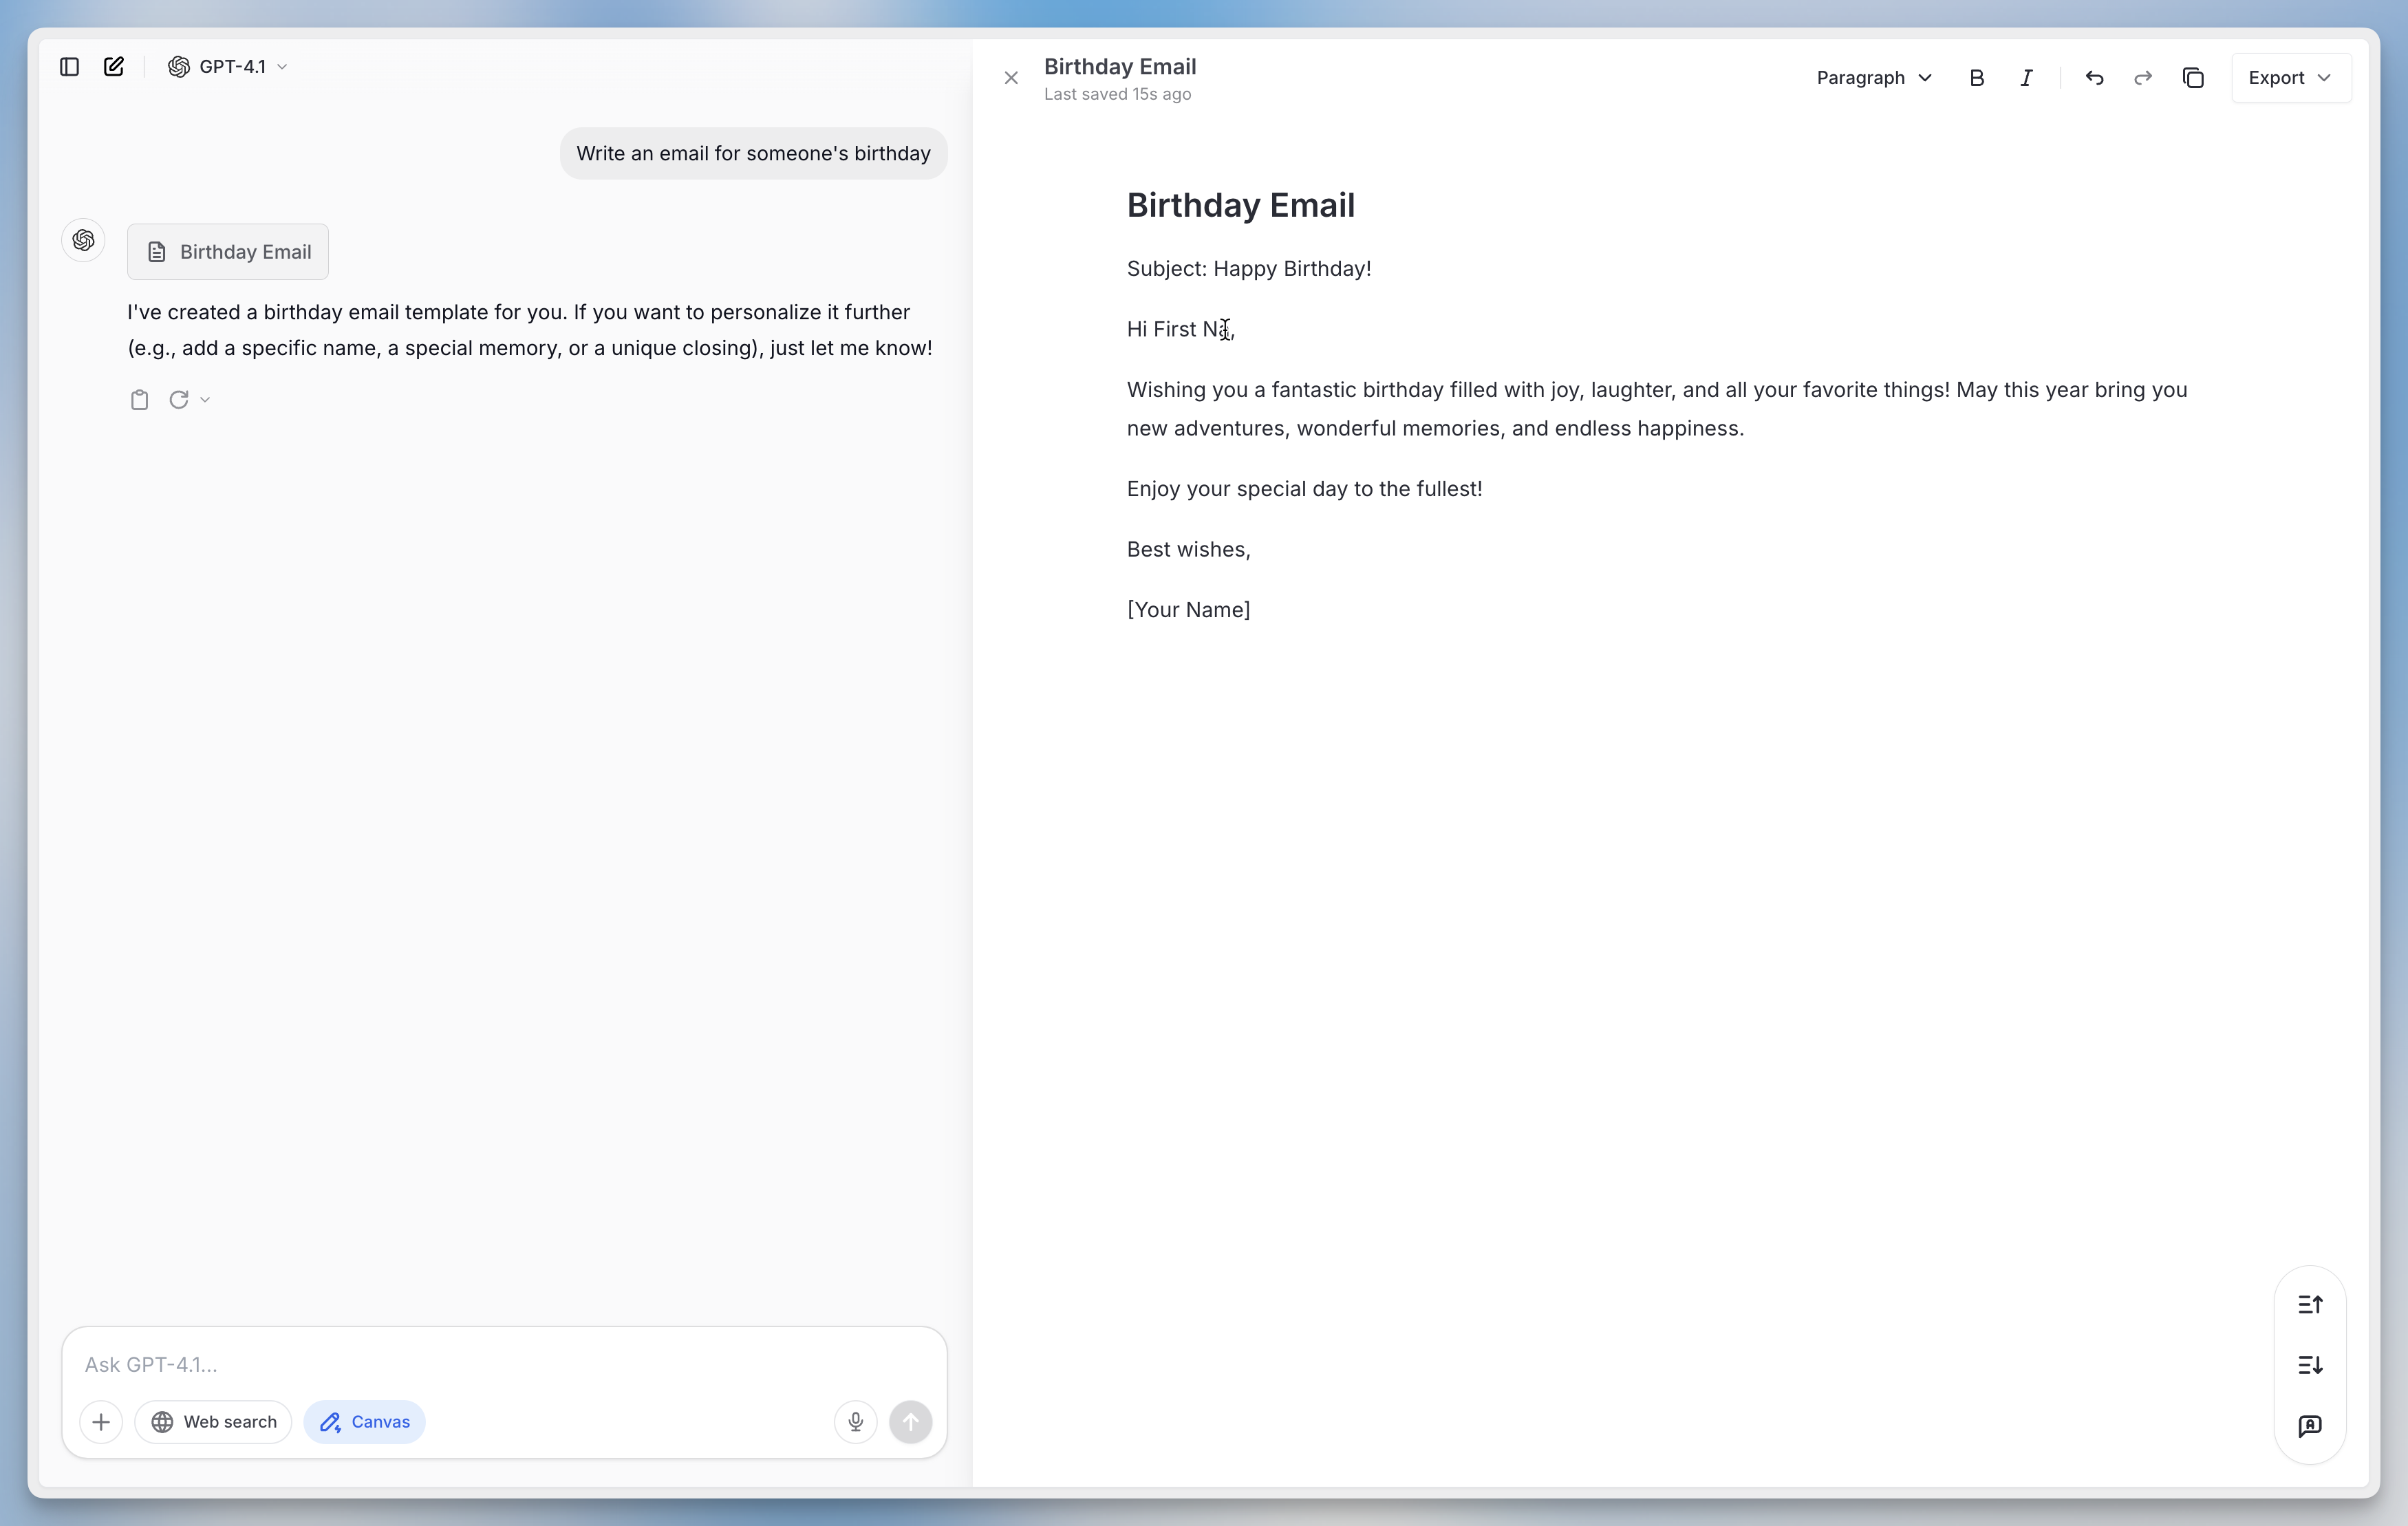Click the Best wishes, line

[1189, 549]
